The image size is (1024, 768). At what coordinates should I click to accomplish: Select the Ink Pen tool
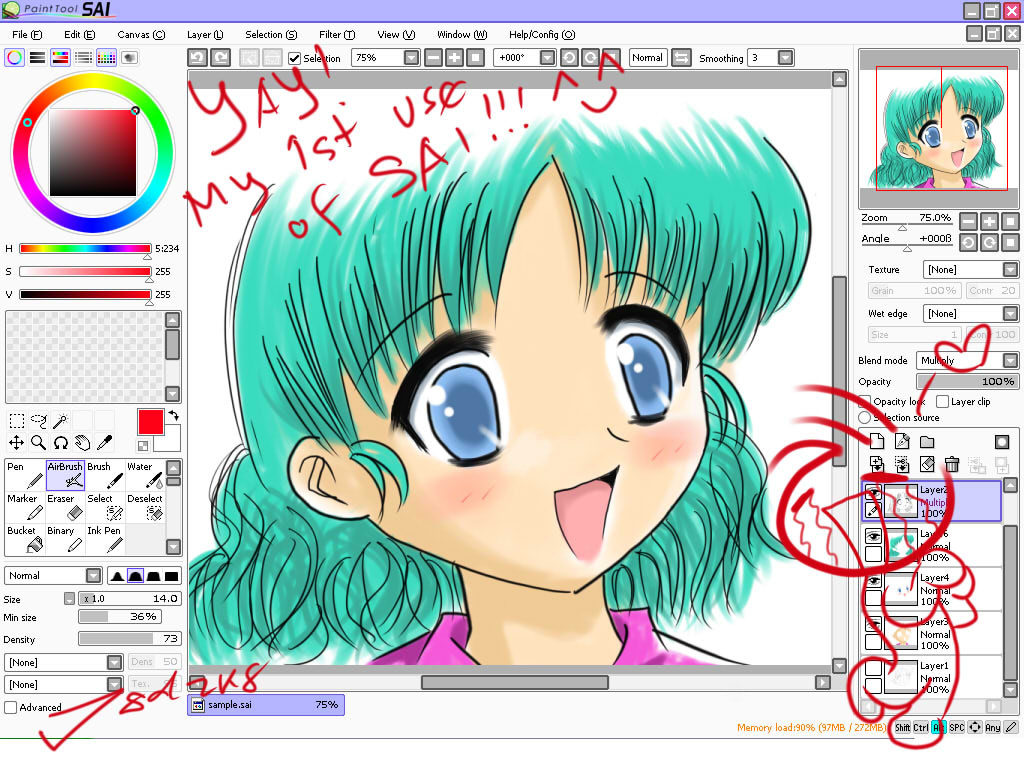coord(104,539)
